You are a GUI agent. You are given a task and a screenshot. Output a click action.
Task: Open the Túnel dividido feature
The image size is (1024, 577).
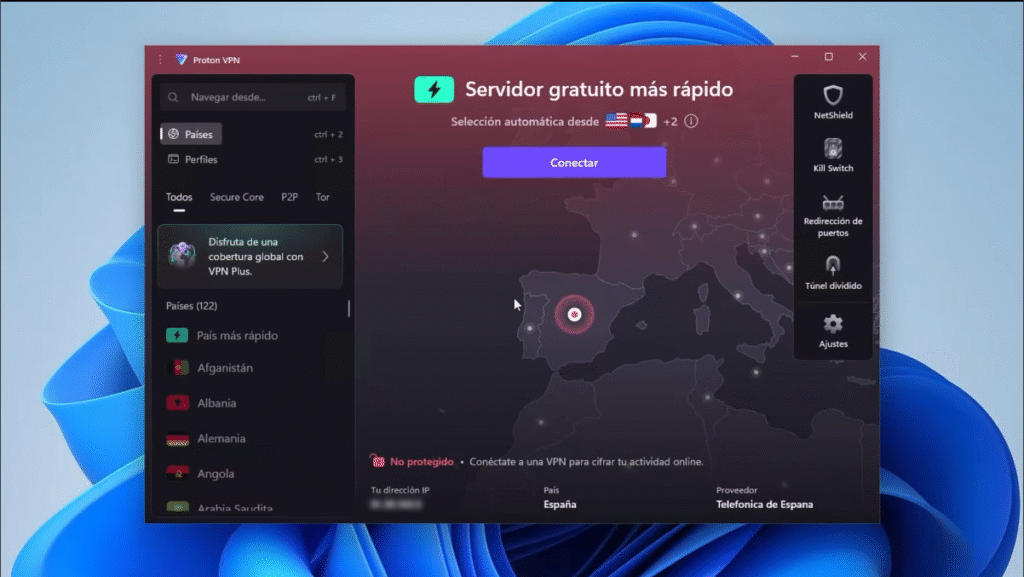833,273
